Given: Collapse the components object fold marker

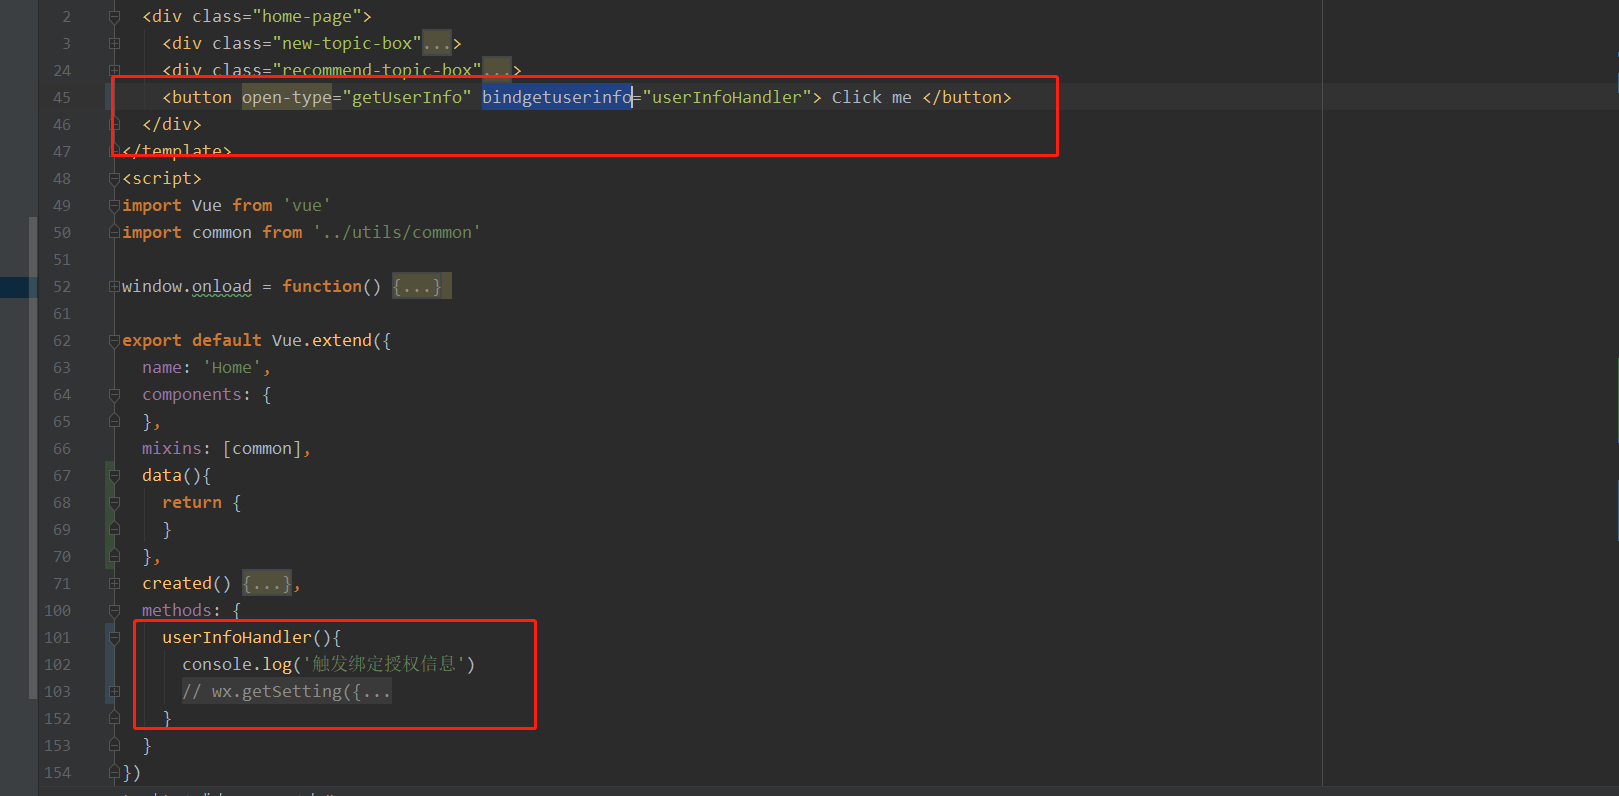Looking at the screenshot, I should pos(114,394).
